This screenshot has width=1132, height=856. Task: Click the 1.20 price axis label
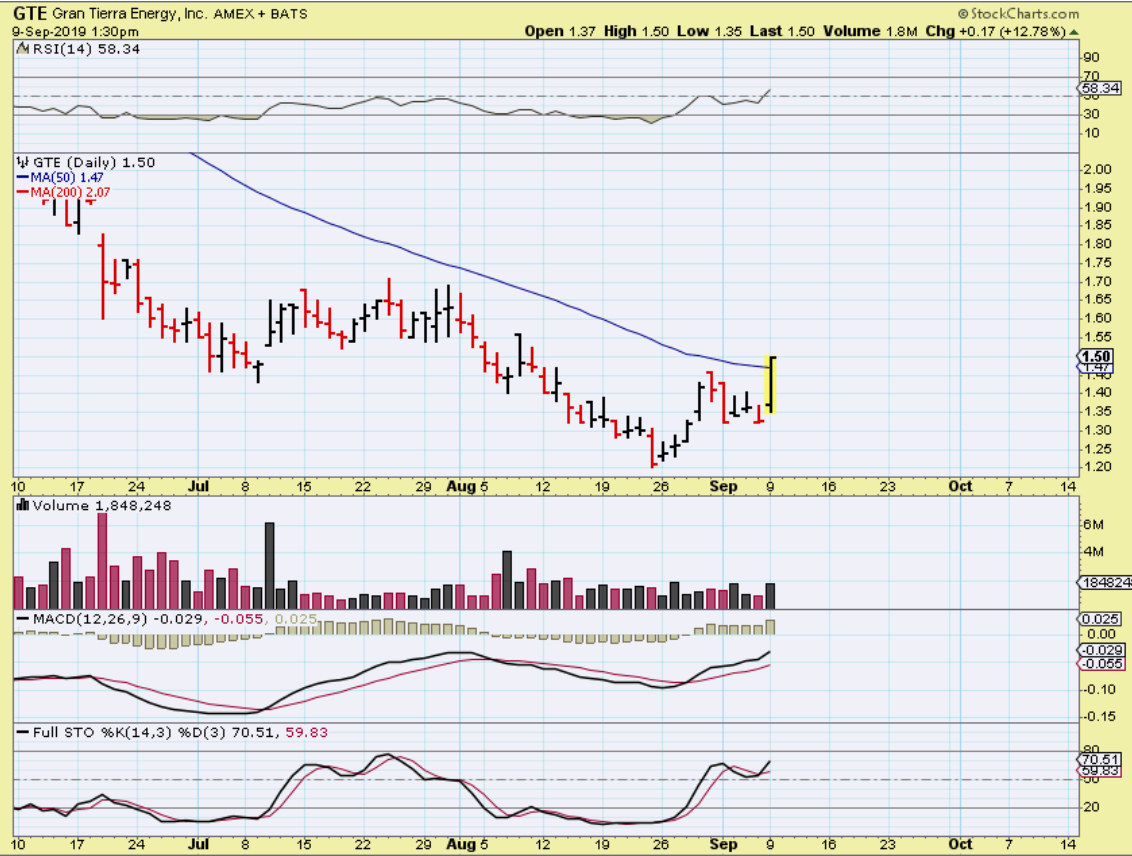pyautogui.click(x=1098, y=467)
